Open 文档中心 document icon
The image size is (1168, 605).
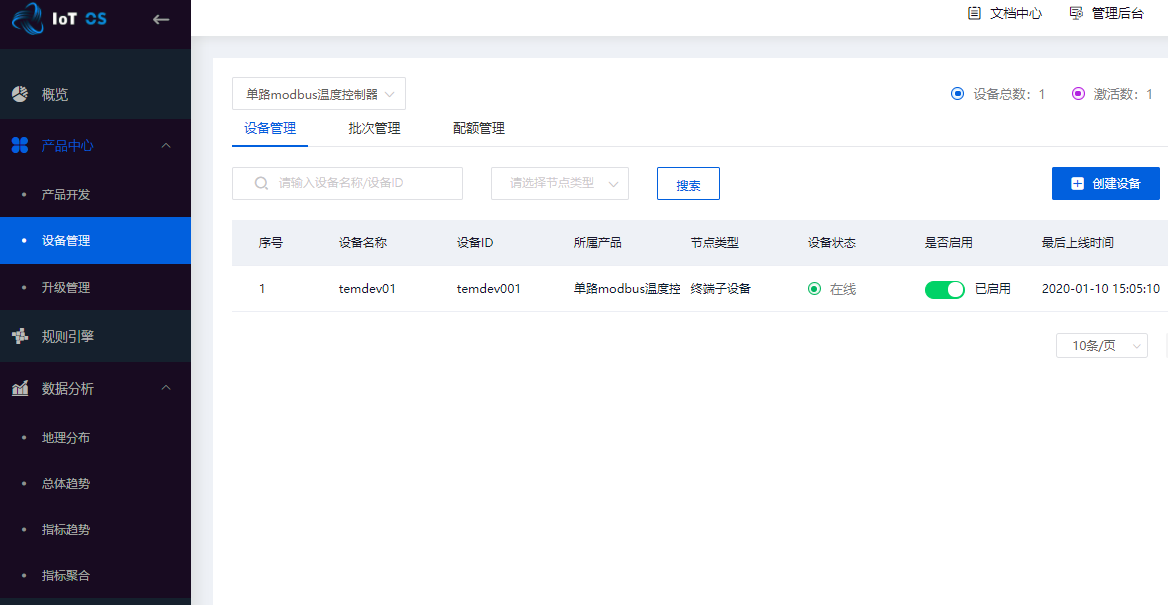pyautogui.click(x=974, y=13)
